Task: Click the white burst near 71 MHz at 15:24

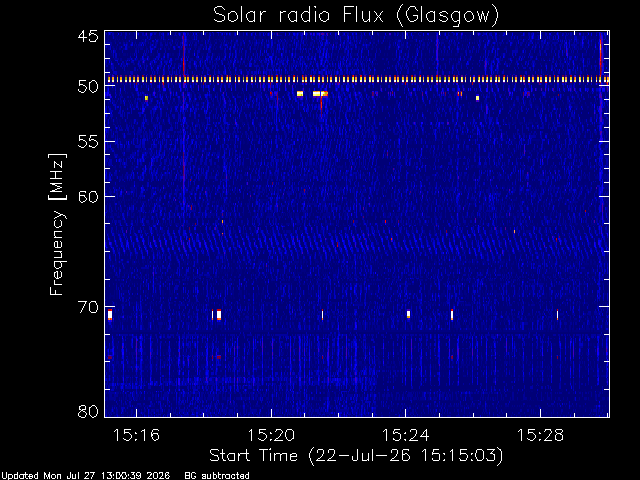Action: pos(408,314)
